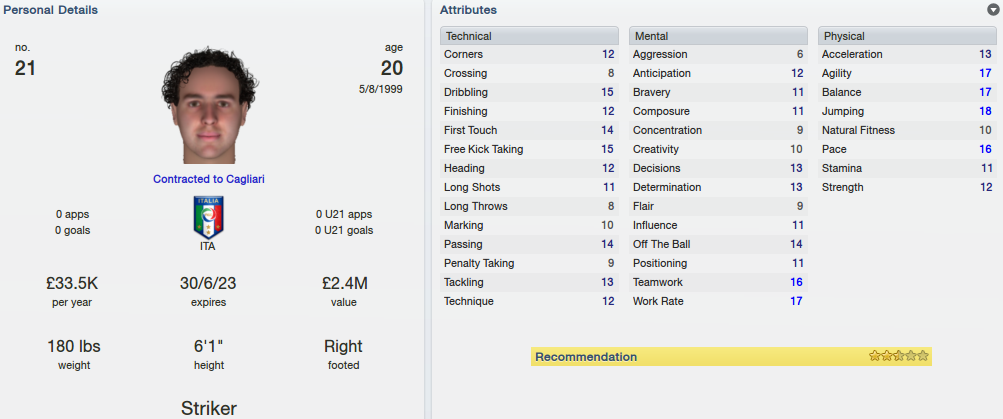Screen dimensions: 1003x419
Task: Click the Attributes panel title
Action: tap(468, 10)
